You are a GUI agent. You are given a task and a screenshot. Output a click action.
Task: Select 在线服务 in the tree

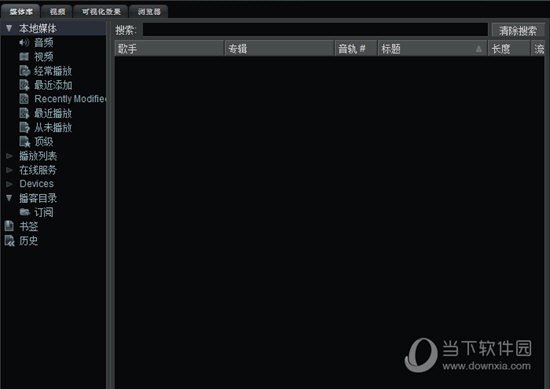(38, 170)
